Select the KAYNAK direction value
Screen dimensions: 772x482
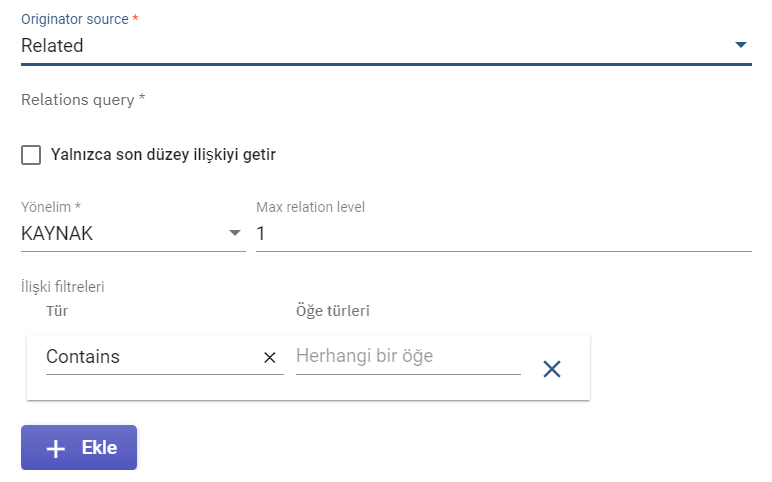57,233
